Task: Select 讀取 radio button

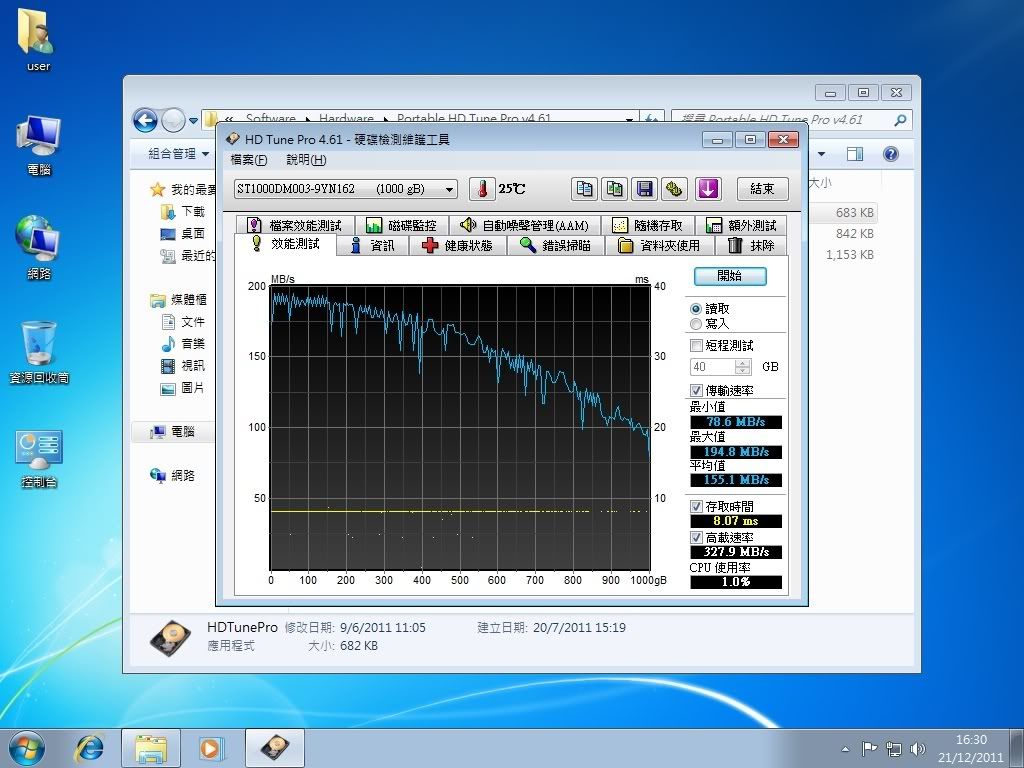Action: pos(696,309)
